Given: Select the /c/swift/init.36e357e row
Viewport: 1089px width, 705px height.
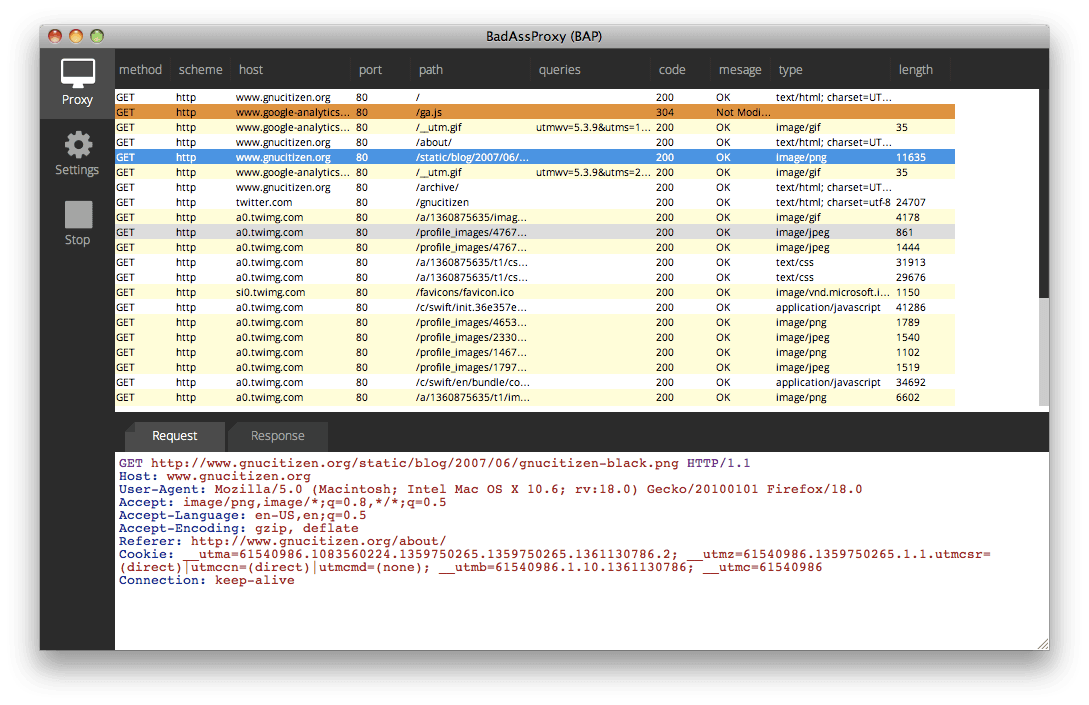Looking at the screenshot, I should click(535, 308).
